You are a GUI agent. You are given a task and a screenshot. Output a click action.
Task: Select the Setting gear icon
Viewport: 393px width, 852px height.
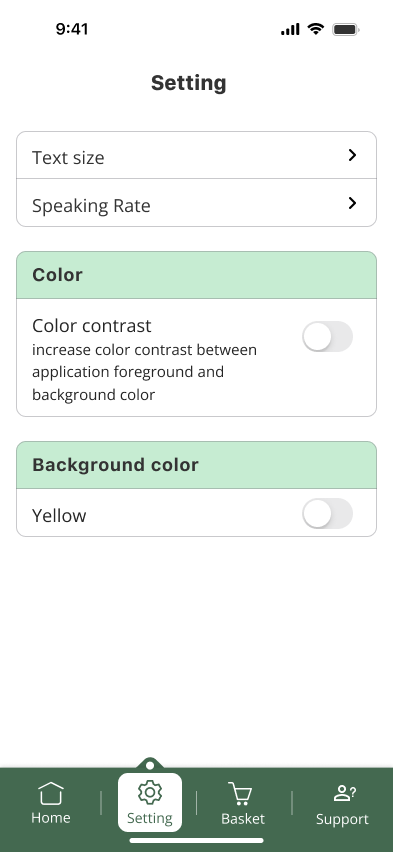[149, 793]
